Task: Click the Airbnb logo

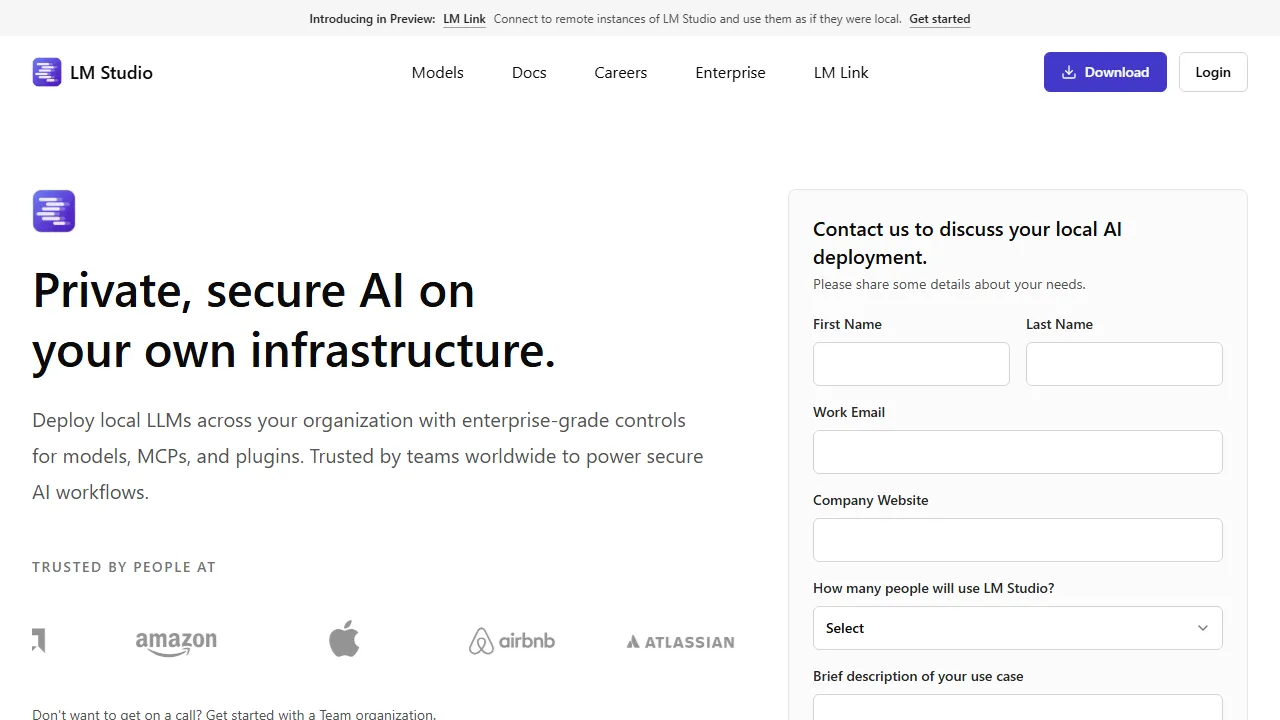Action: click(x=512, y=641)
